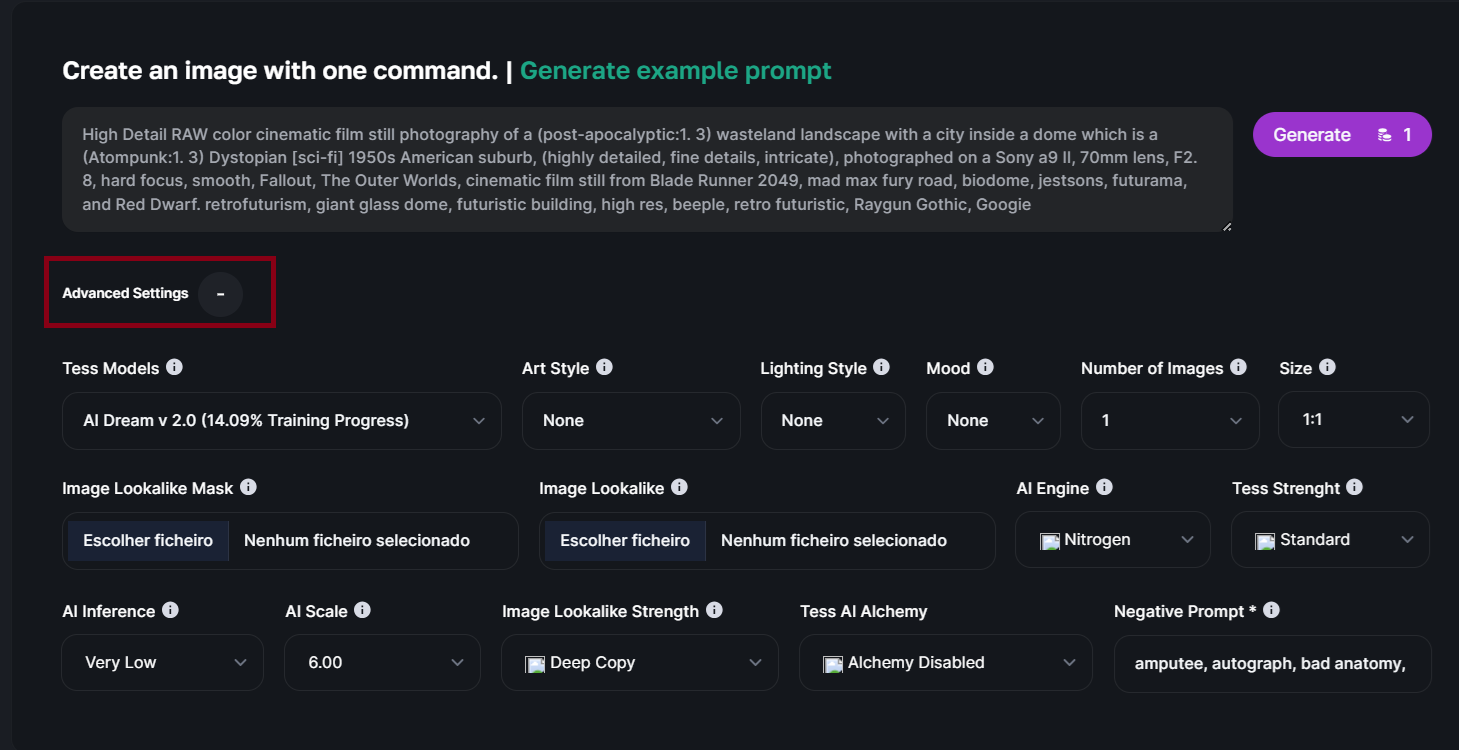
Task: Click the AI Scale info icon
Action: 362,610
